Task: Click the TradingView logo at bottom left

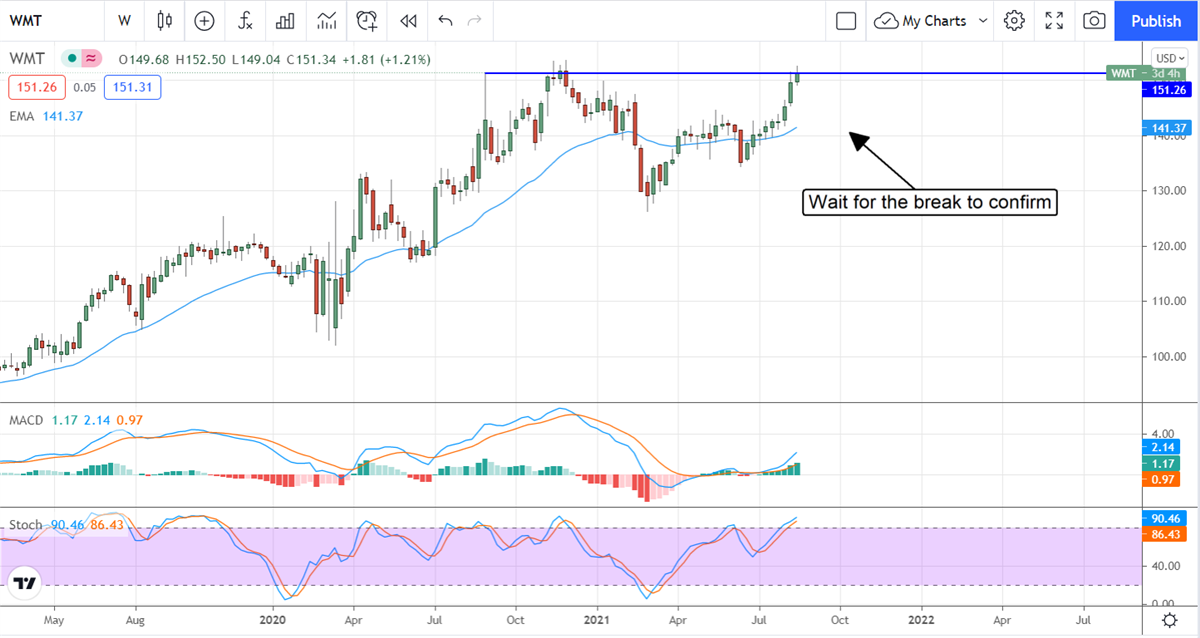Action: tap(26, 583)
